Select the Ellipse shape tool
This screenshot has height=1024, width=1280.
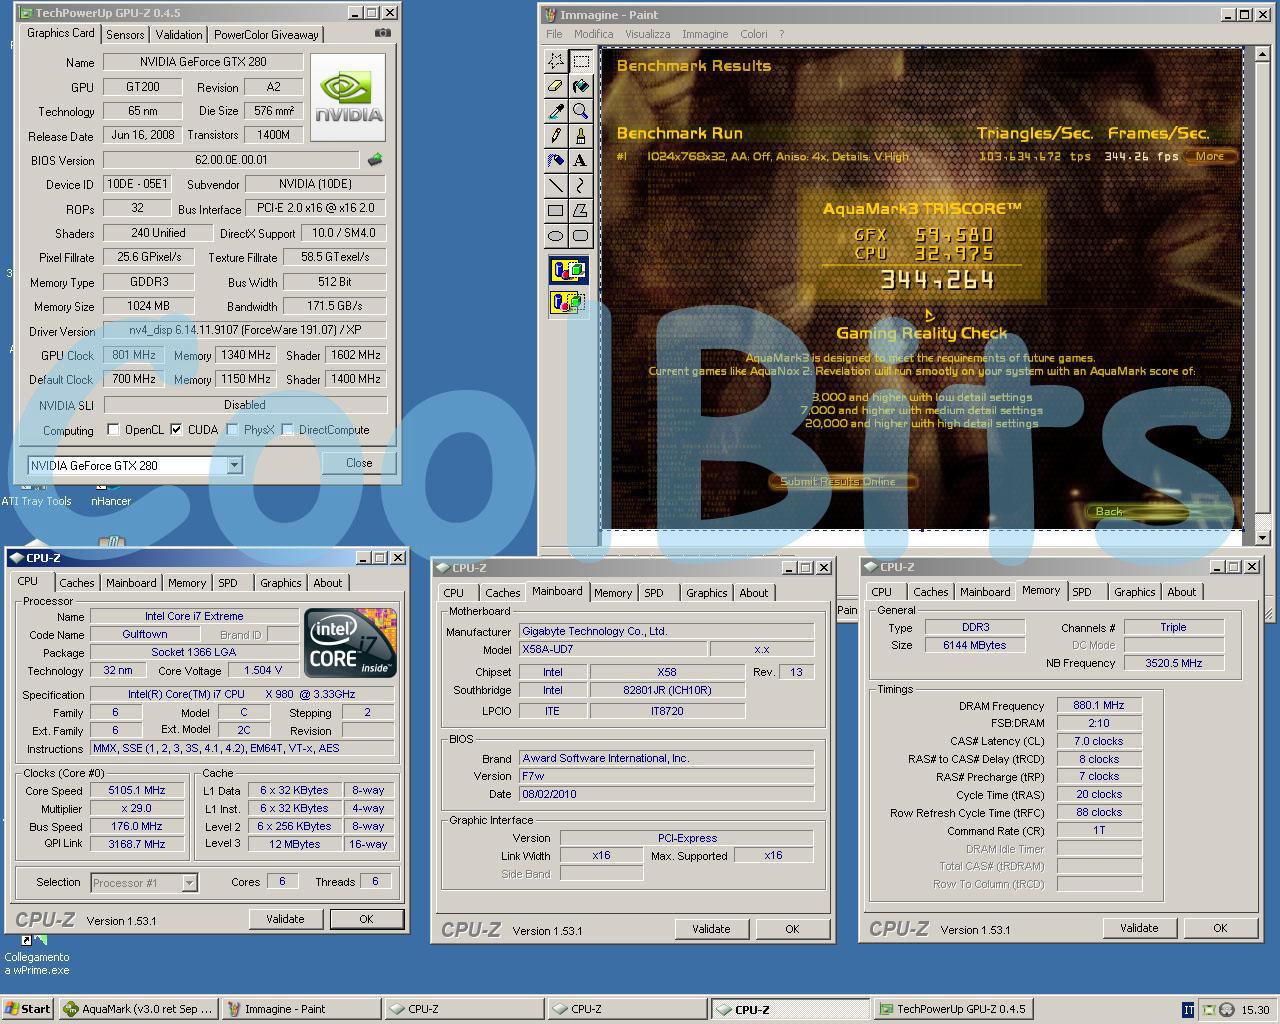556,235
